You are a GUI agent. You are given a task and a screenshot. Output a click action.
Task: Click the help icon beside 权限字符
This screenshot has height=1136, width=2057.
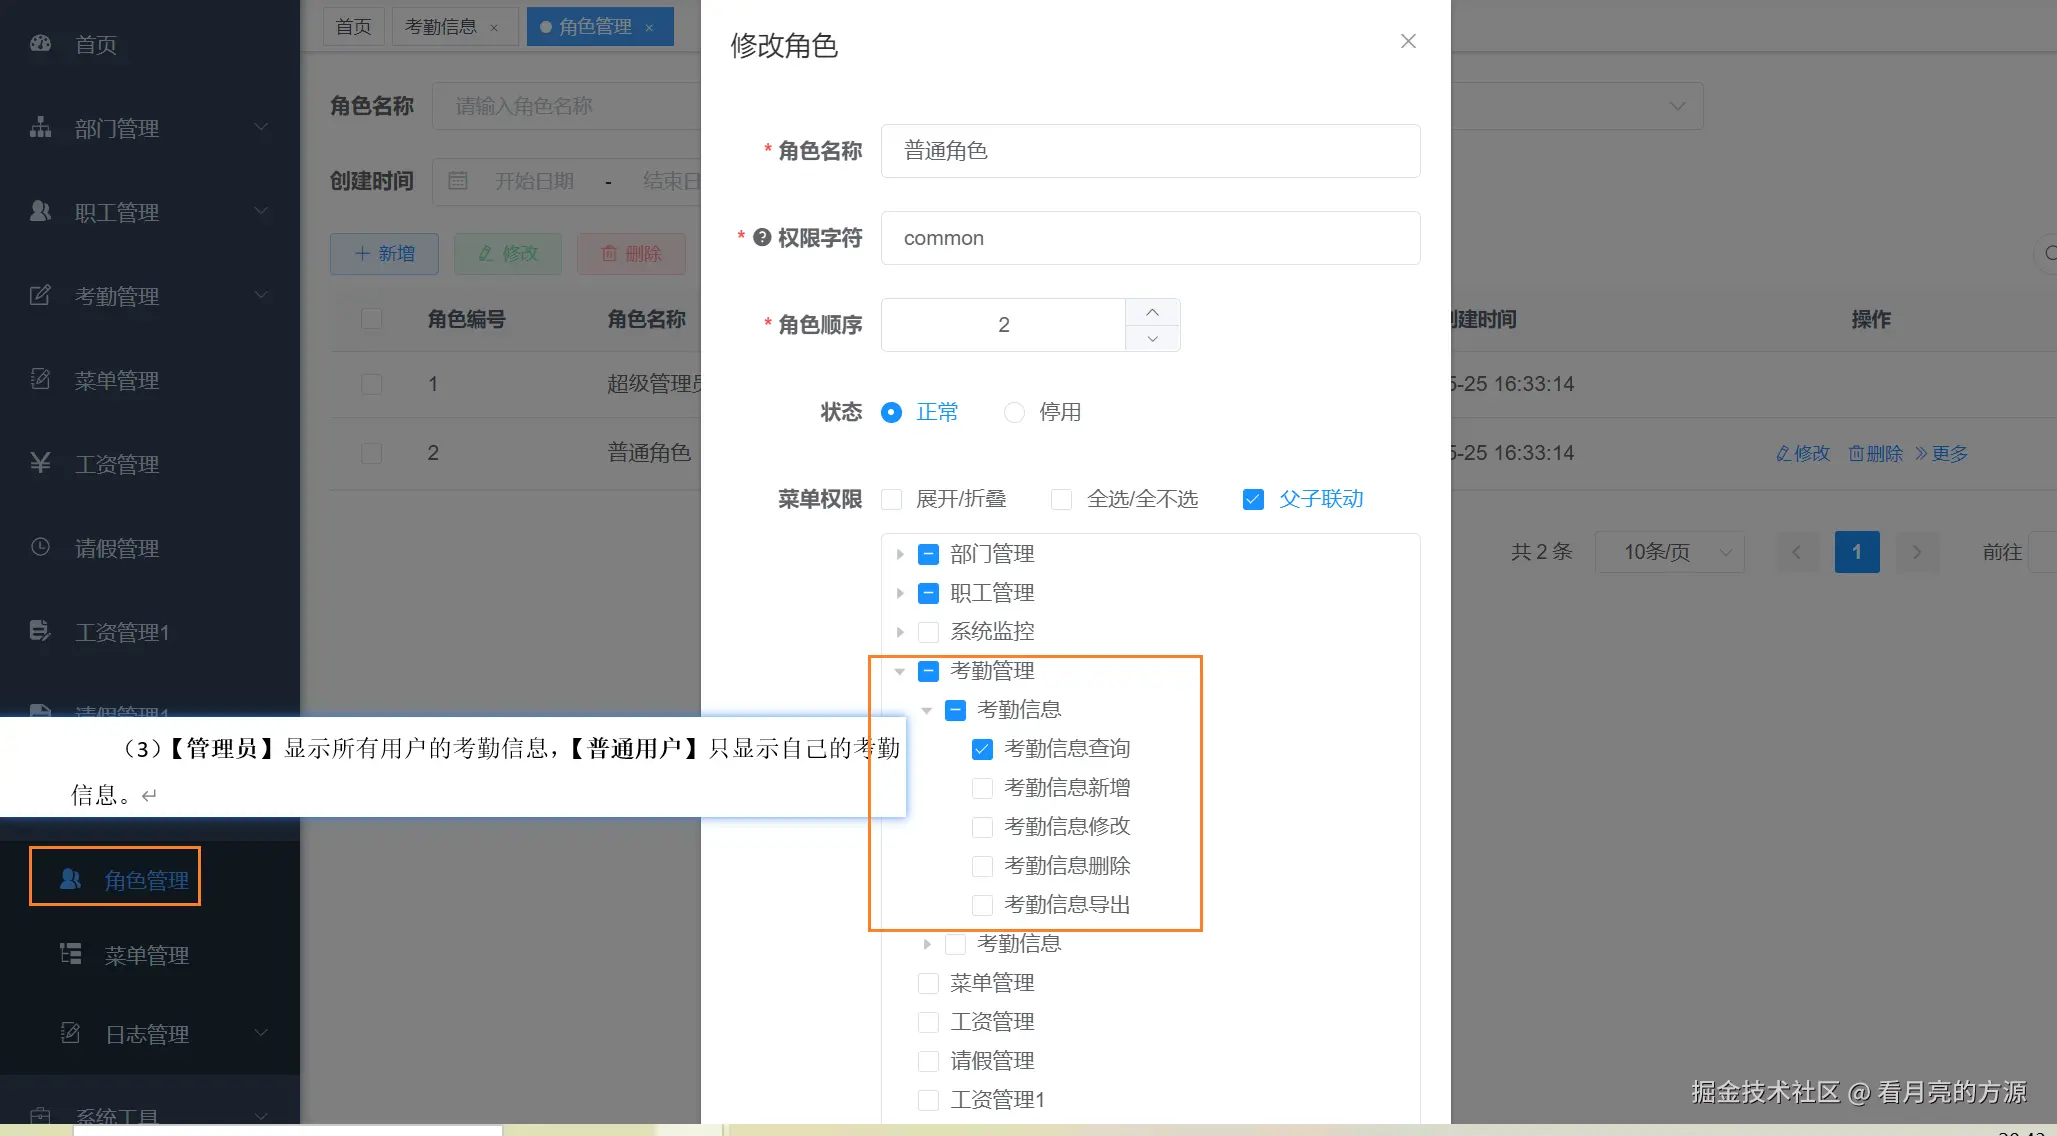[x=762, y=237]
